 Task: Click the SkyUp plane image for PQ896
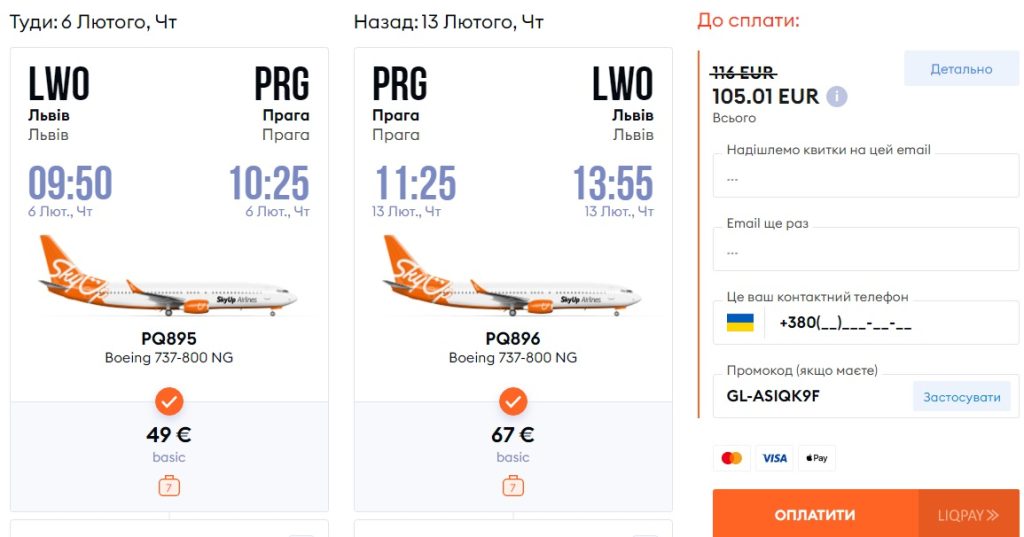(512, 277)
